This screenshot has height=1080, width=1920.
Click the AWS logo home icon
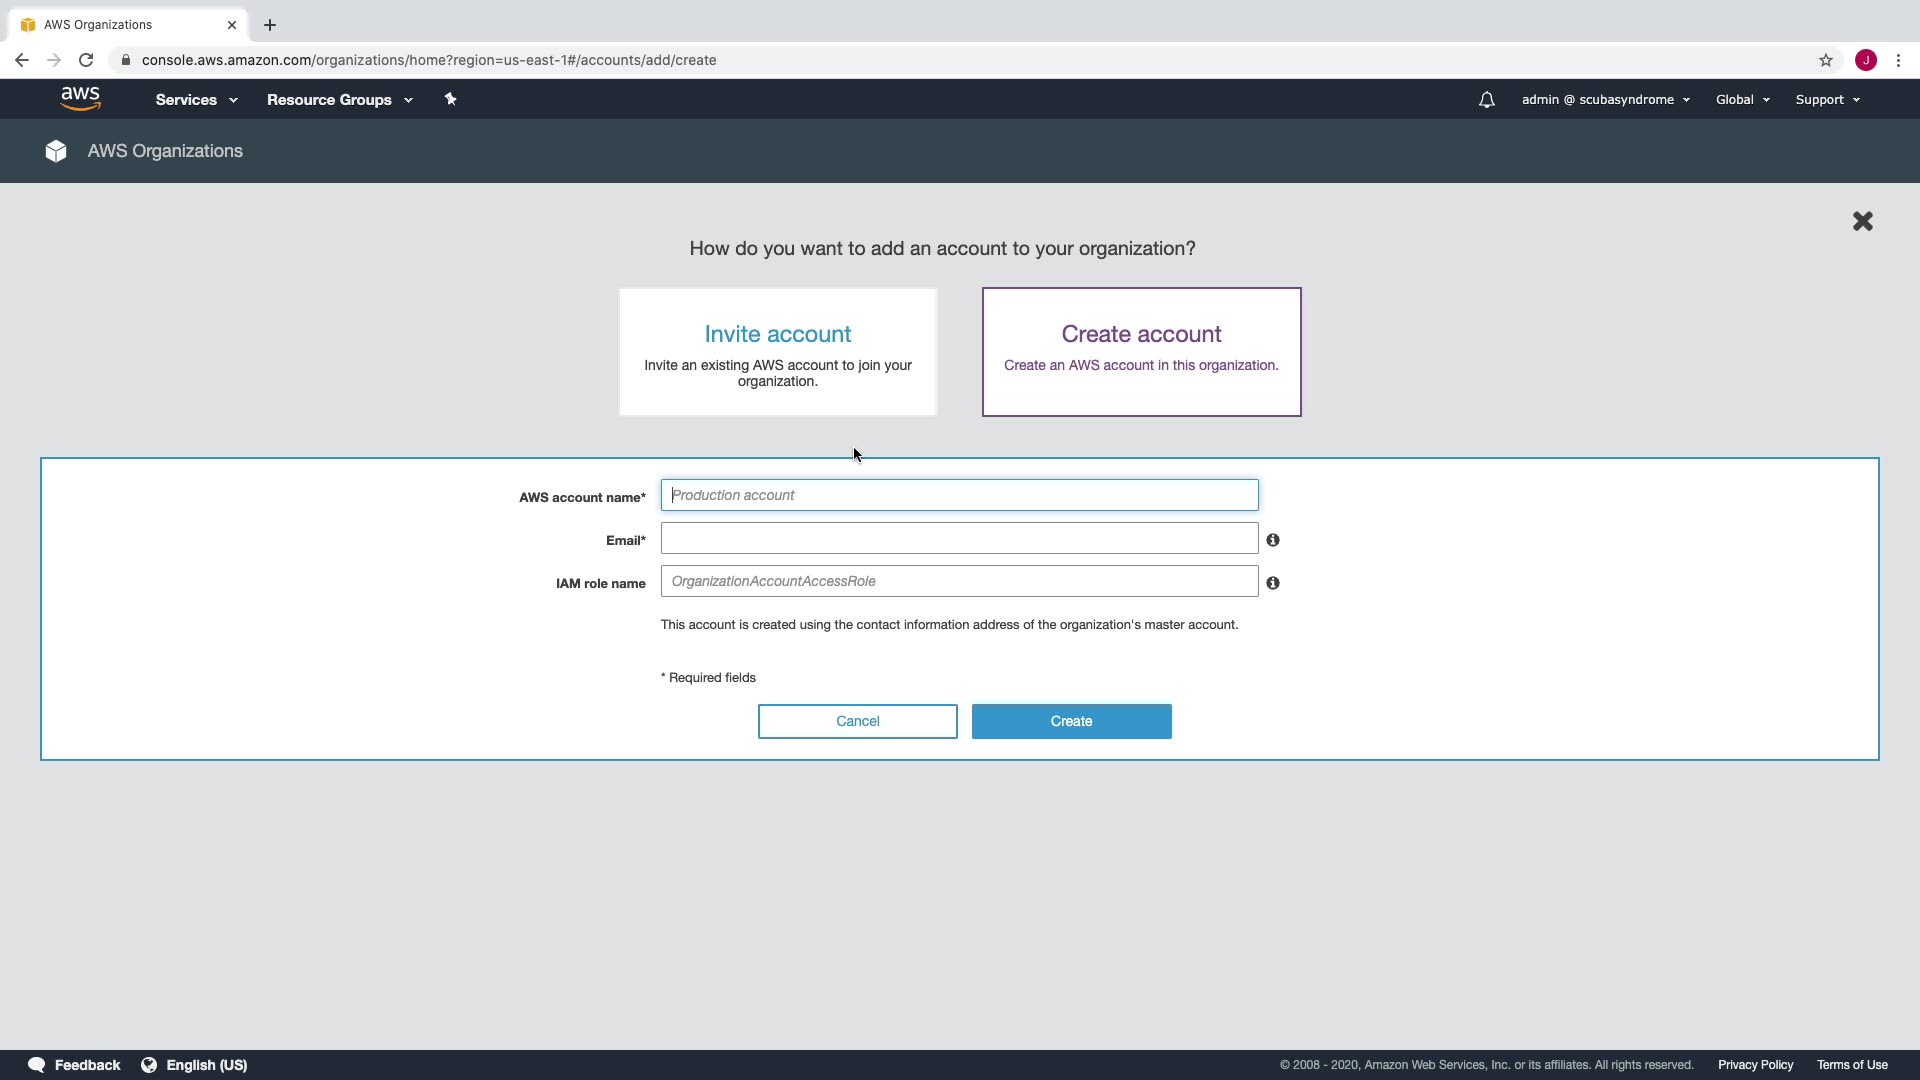(x=80, y=99)
